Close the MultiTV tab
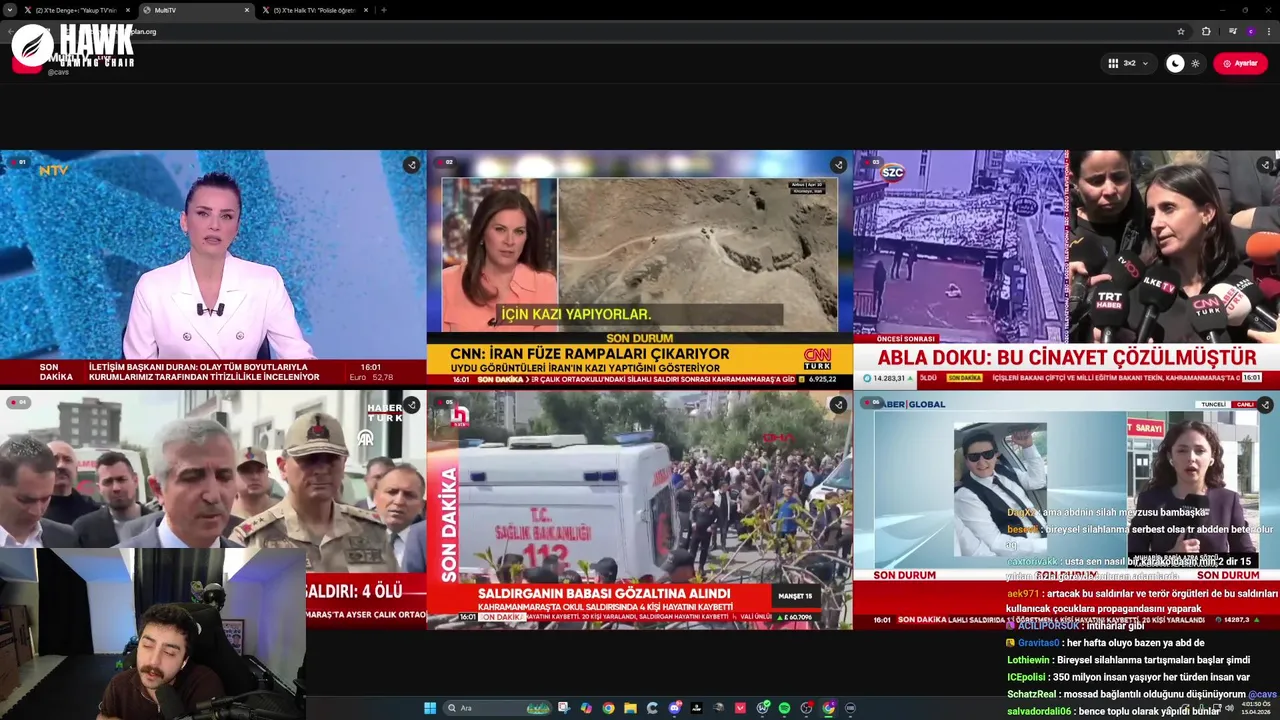Screen dimensions: 1280x720 tap(247, 10)
